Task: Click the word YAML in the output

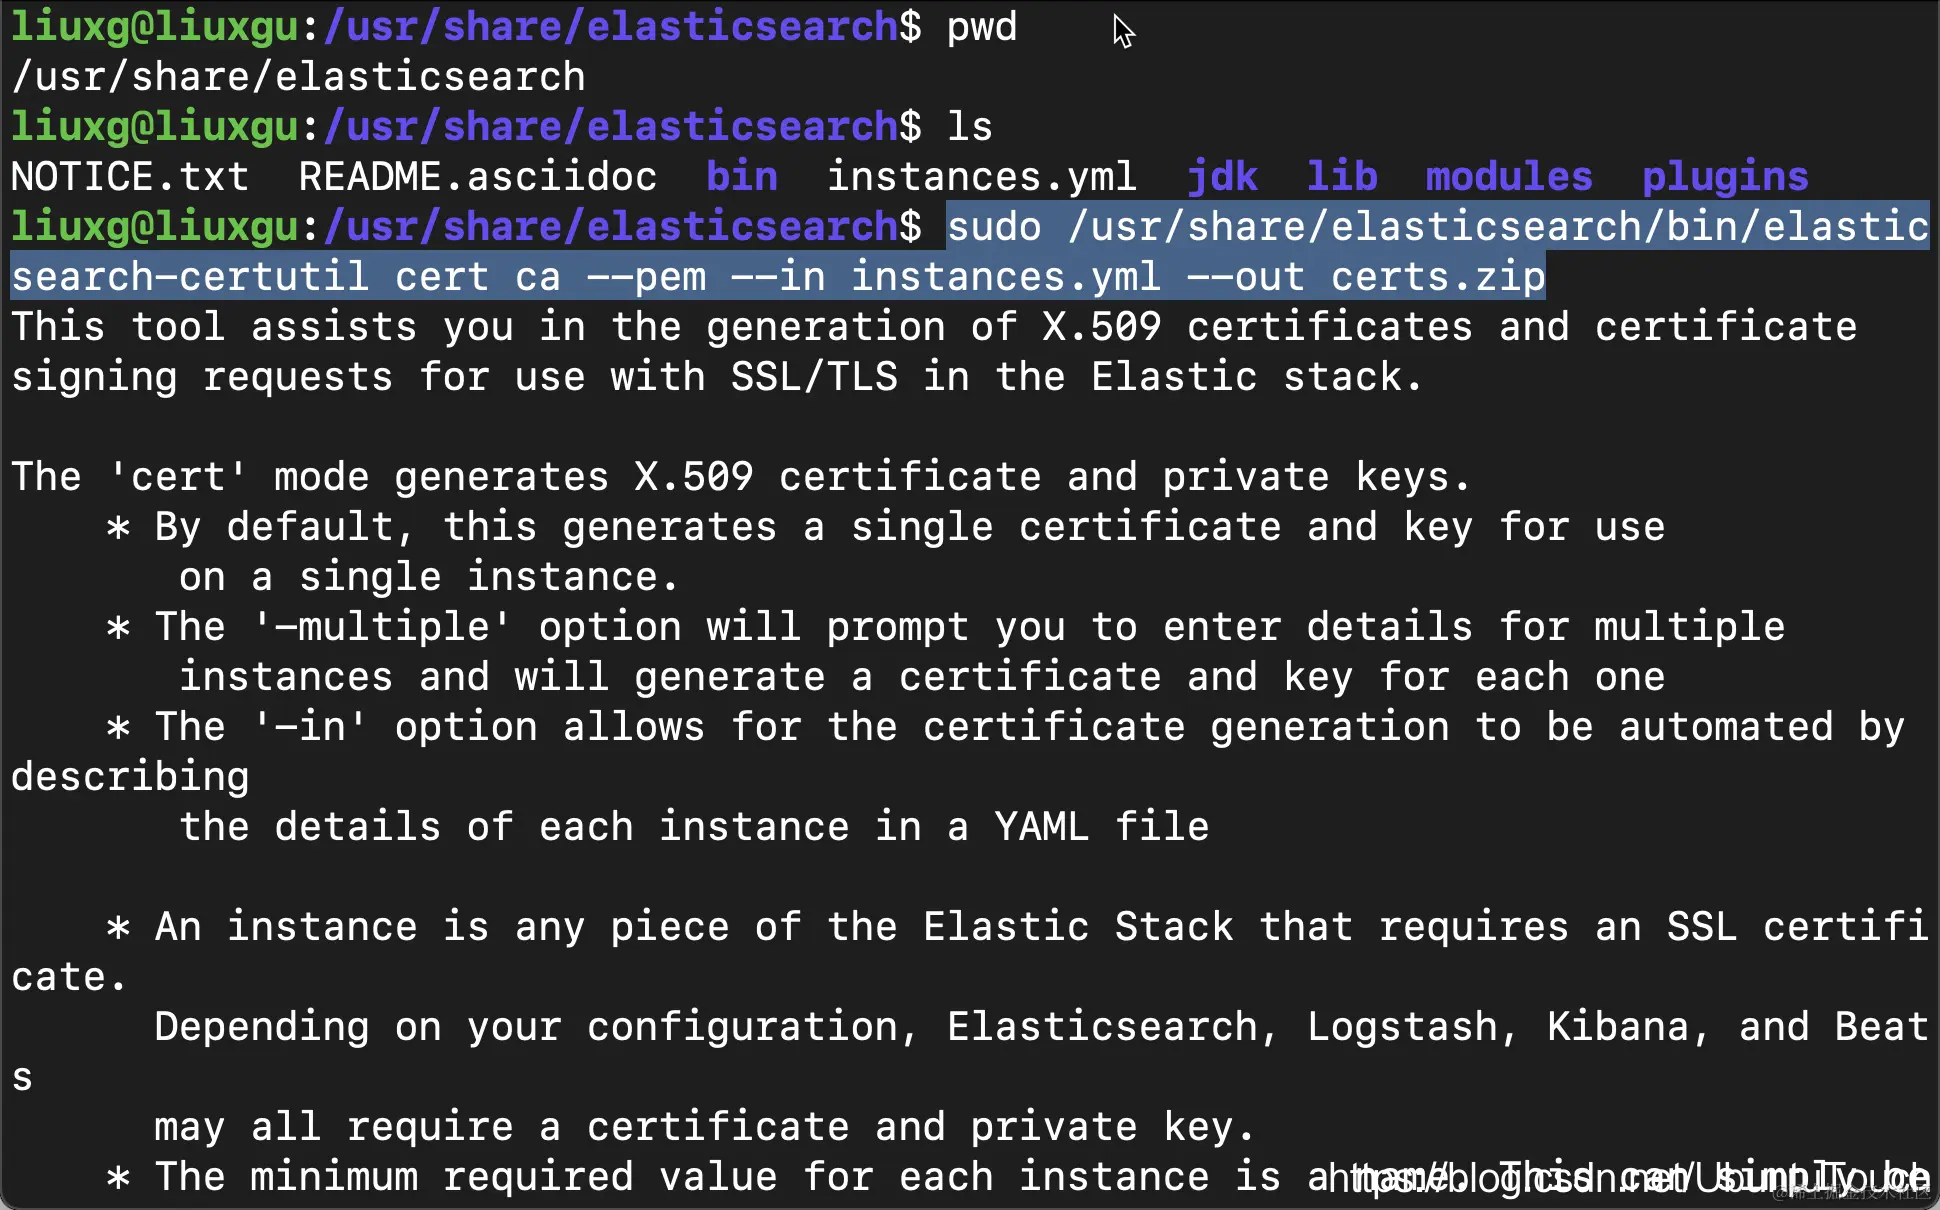Action: tap(1041, 827)
